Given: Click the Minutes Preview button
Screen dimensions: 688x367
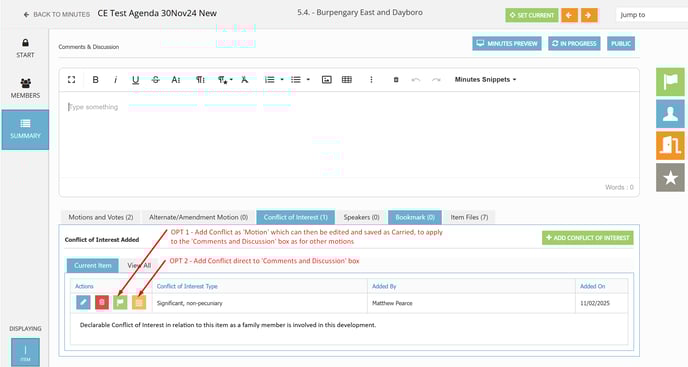Looking at the screenshot, I should 507,43.
